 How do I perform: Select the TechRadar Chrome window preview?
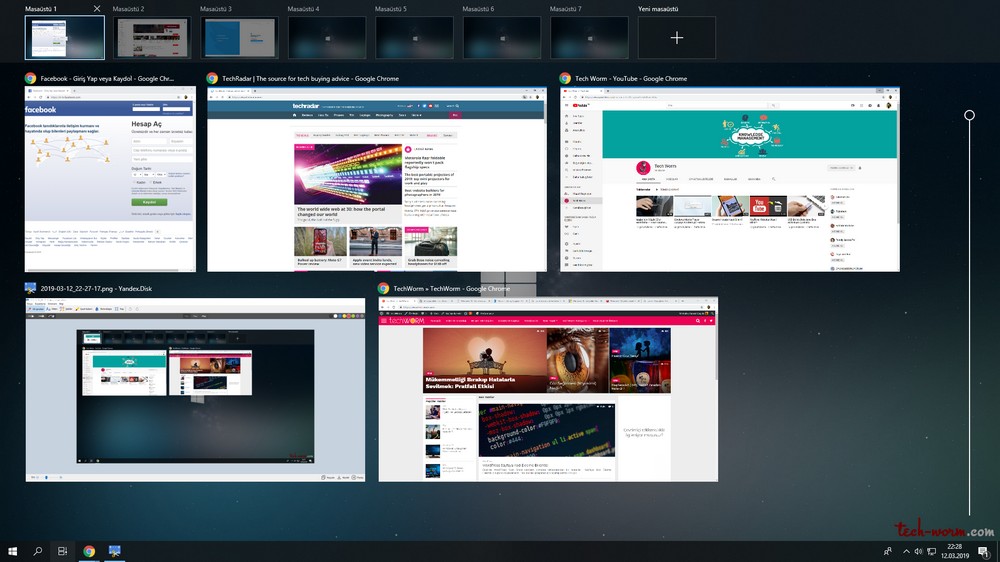376,178
